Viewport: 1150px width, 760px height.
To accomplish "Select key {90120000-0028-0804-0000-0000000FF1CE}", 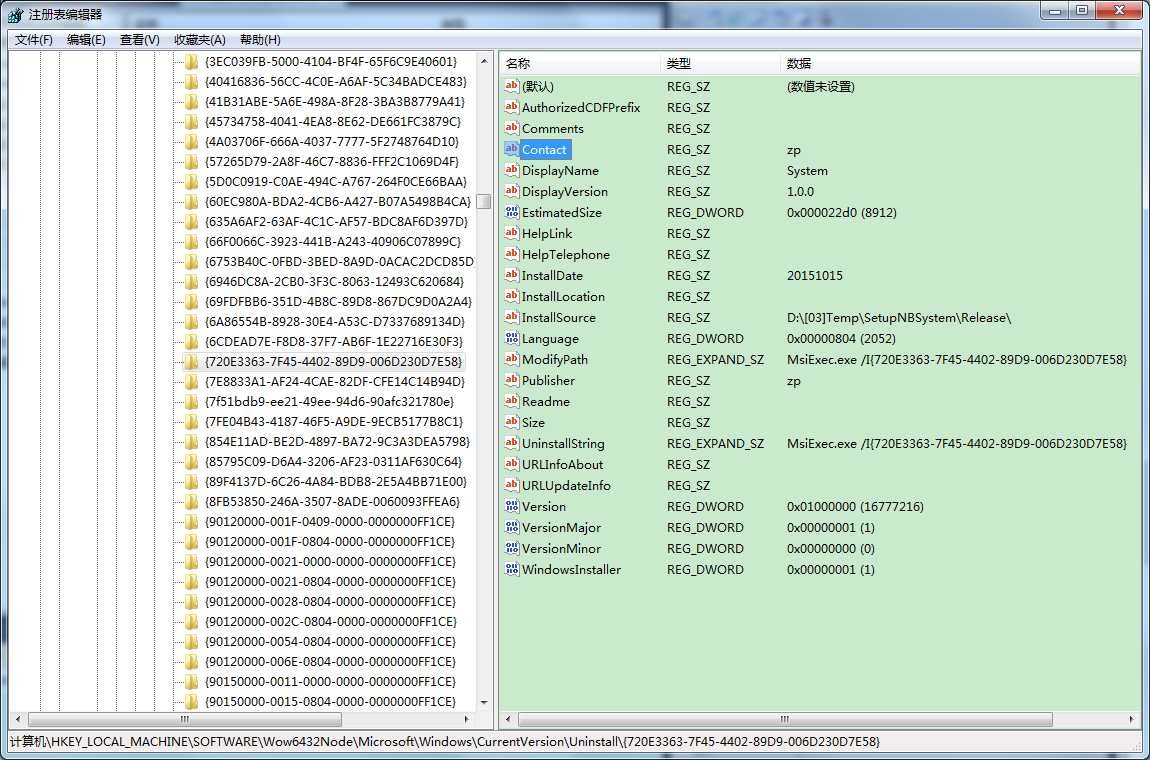I will [x=331, y=602].
